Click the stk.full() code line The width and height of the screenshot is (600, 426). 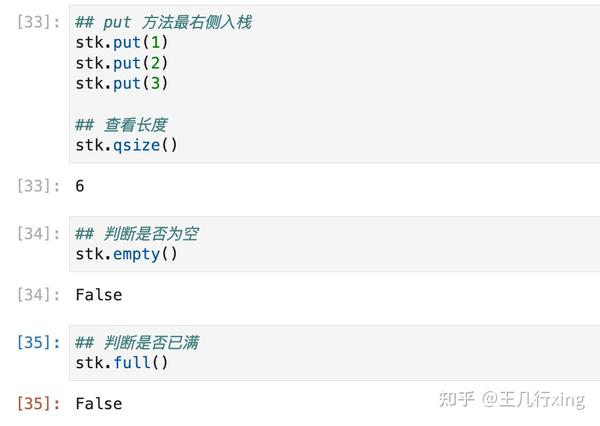click(122, 363)
